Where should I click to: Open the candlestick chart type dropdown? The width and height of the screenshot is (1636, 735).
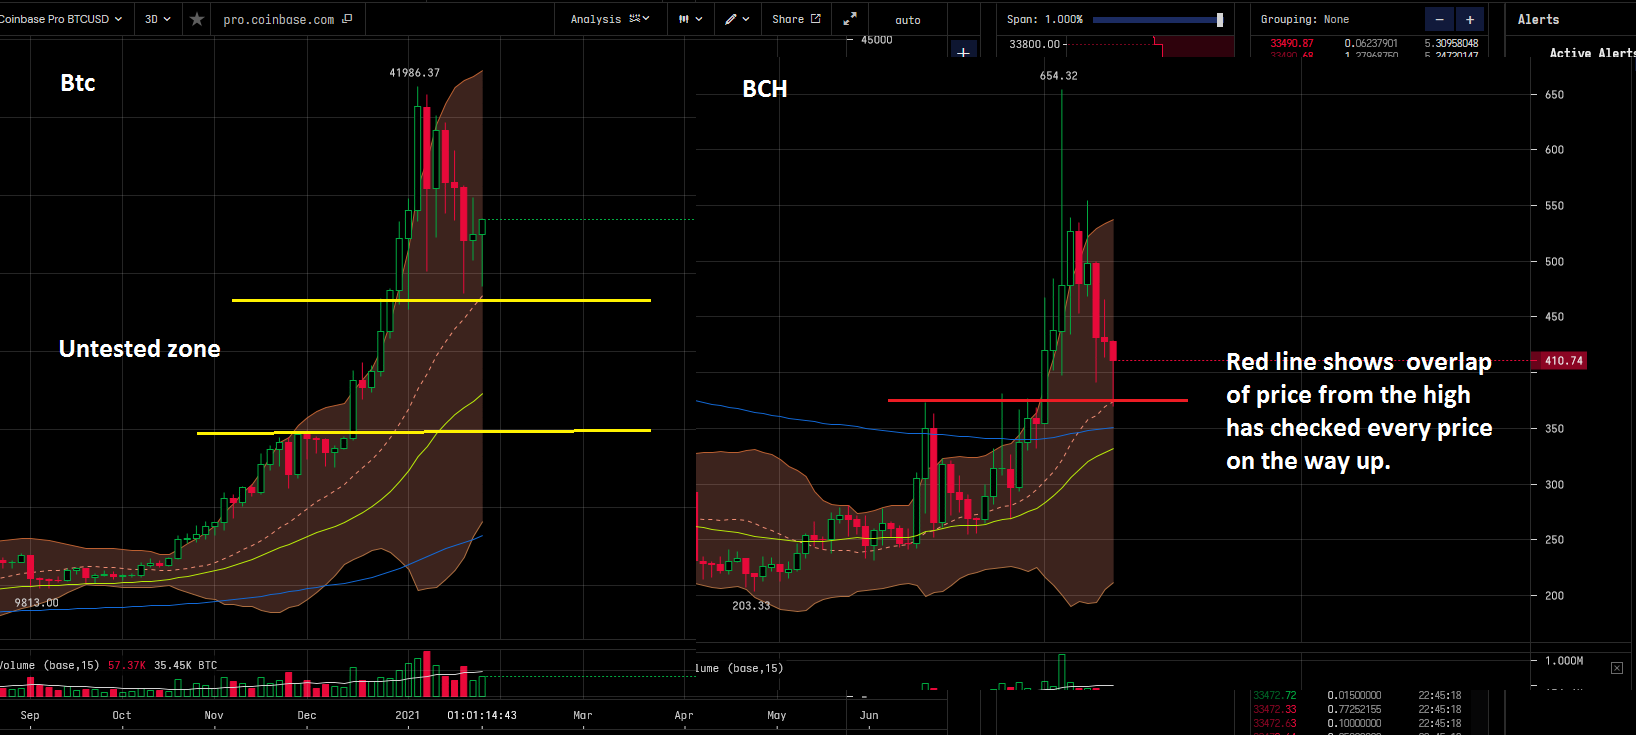(x=690, y=19)
